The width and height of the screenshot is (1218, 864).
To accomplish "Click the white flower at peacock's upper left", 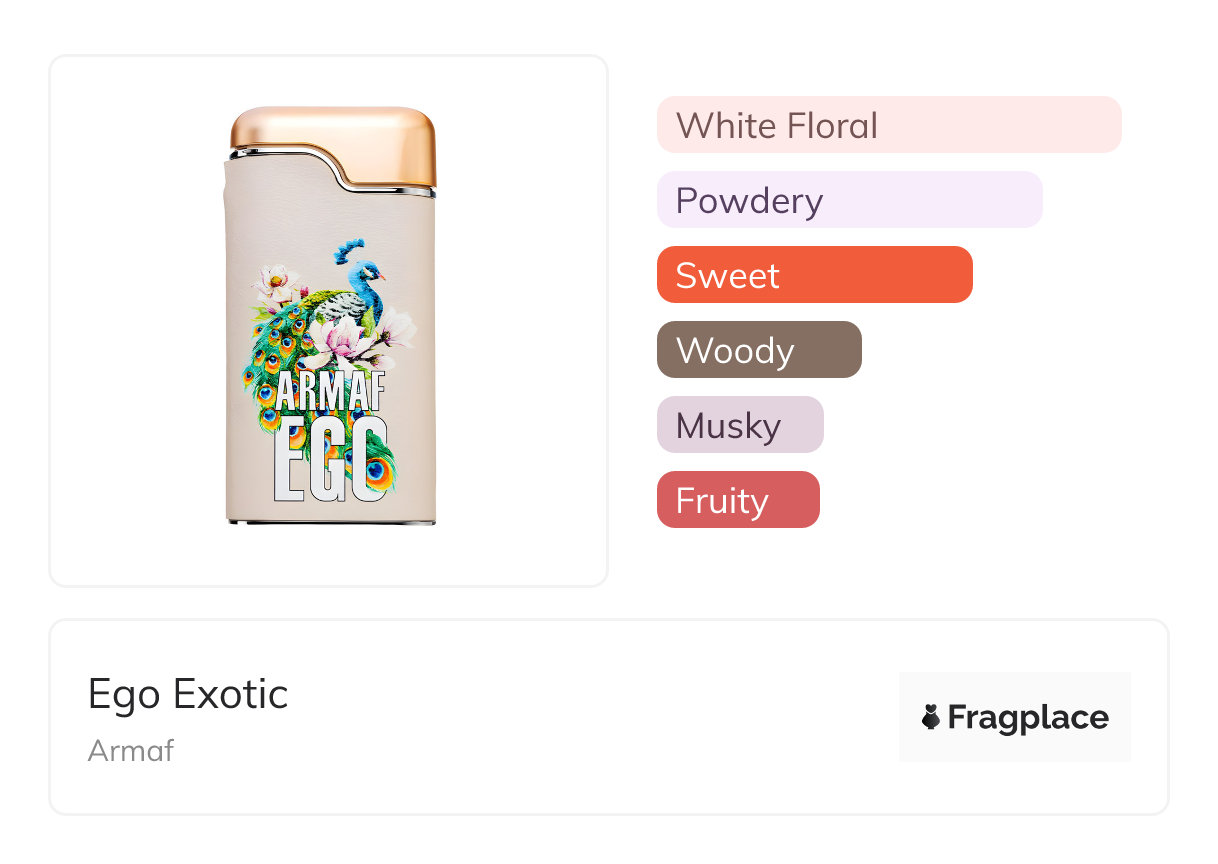I will [x=276, y=280].
